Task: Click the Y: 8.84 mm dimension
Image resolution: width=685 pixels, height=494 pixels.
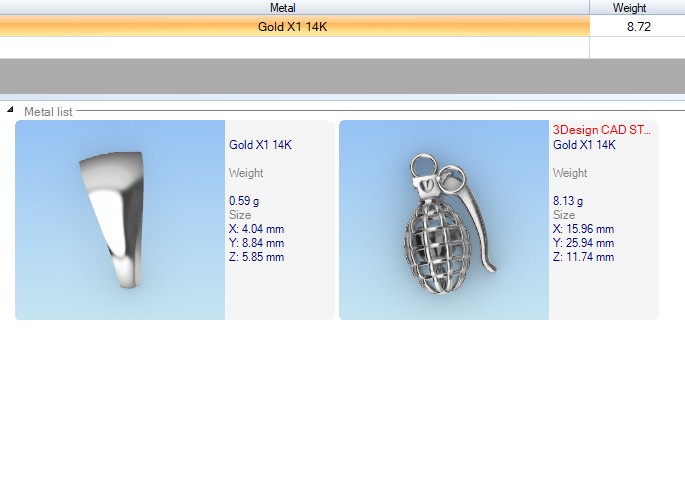Action: click(x=256, y=243)
